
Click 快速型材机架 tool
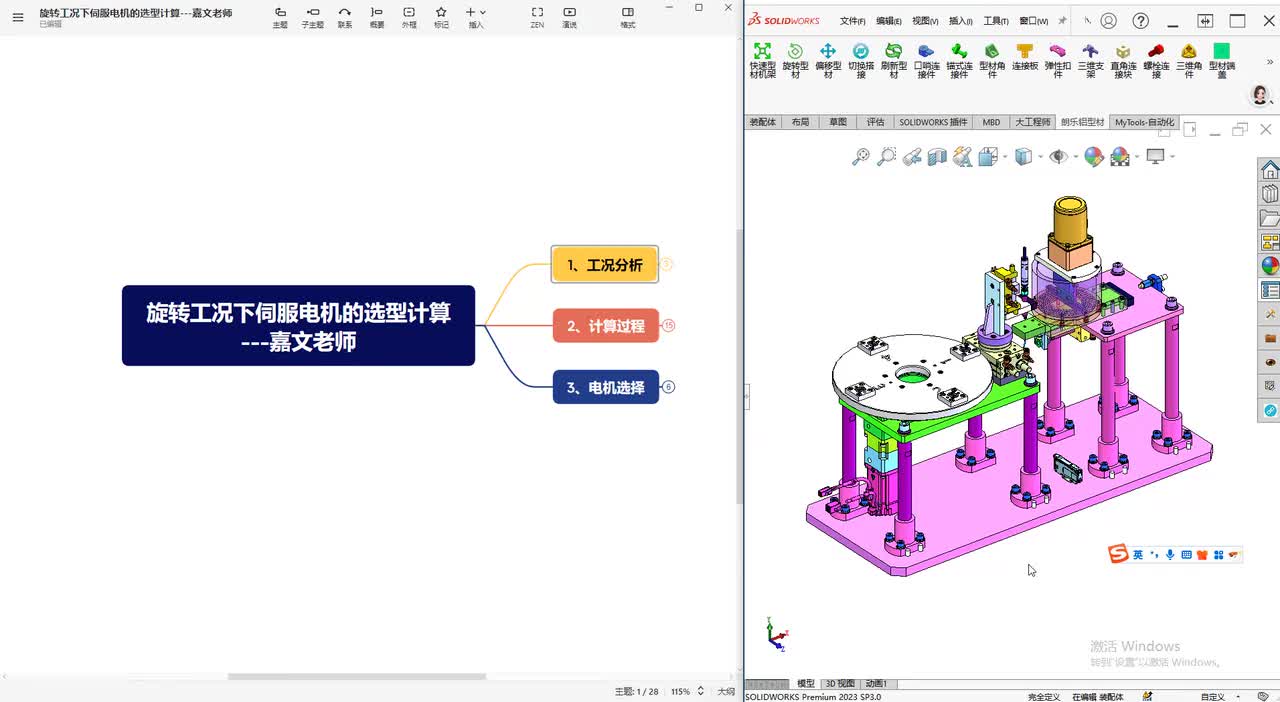point(762,60)
